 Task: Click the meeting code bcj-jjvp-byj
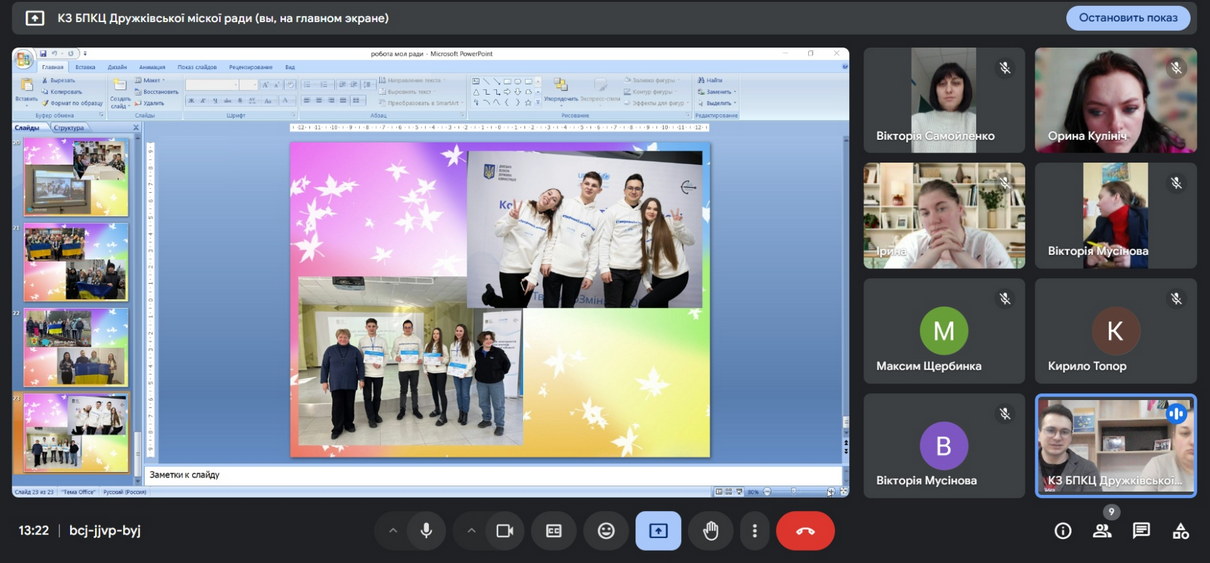105,531
